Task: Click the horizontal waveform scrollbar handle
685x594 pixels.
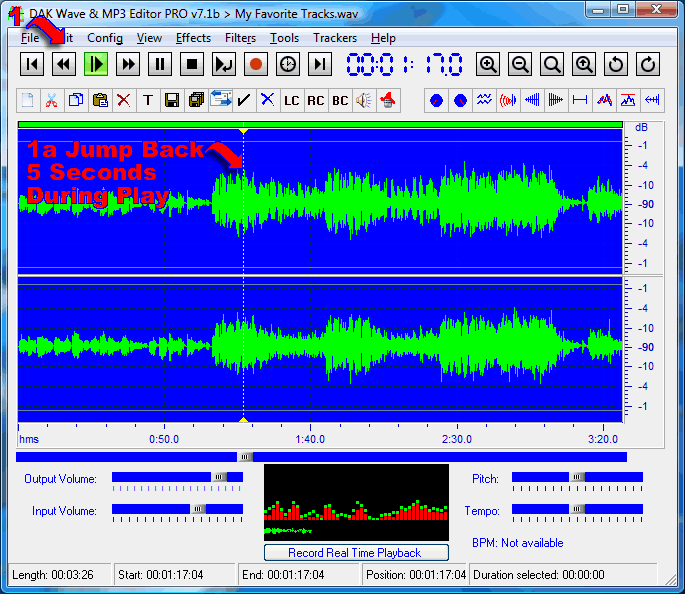Action: pos(245,457)
